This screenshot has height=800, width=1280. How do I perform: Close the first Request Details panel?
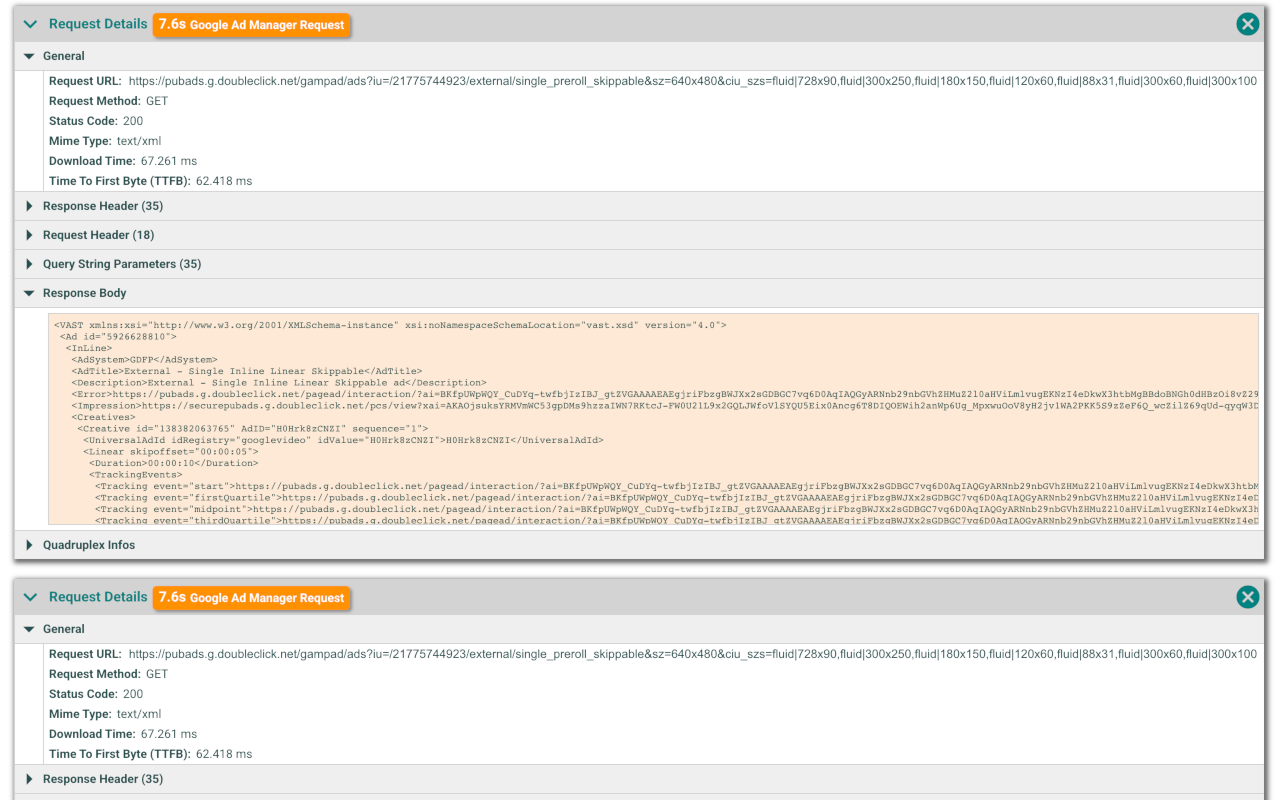click(1247, 24)
